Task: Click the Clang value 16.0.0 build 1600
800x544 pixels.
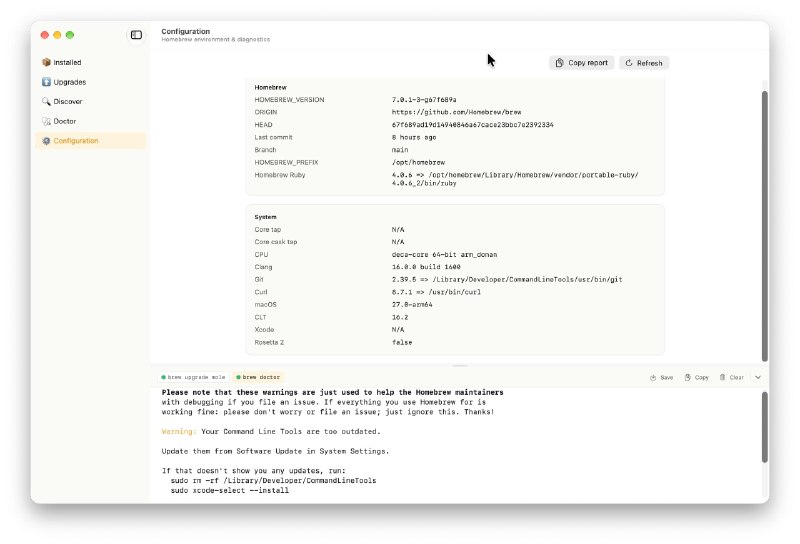Action: pyautogui.click(x=426, y=267)
